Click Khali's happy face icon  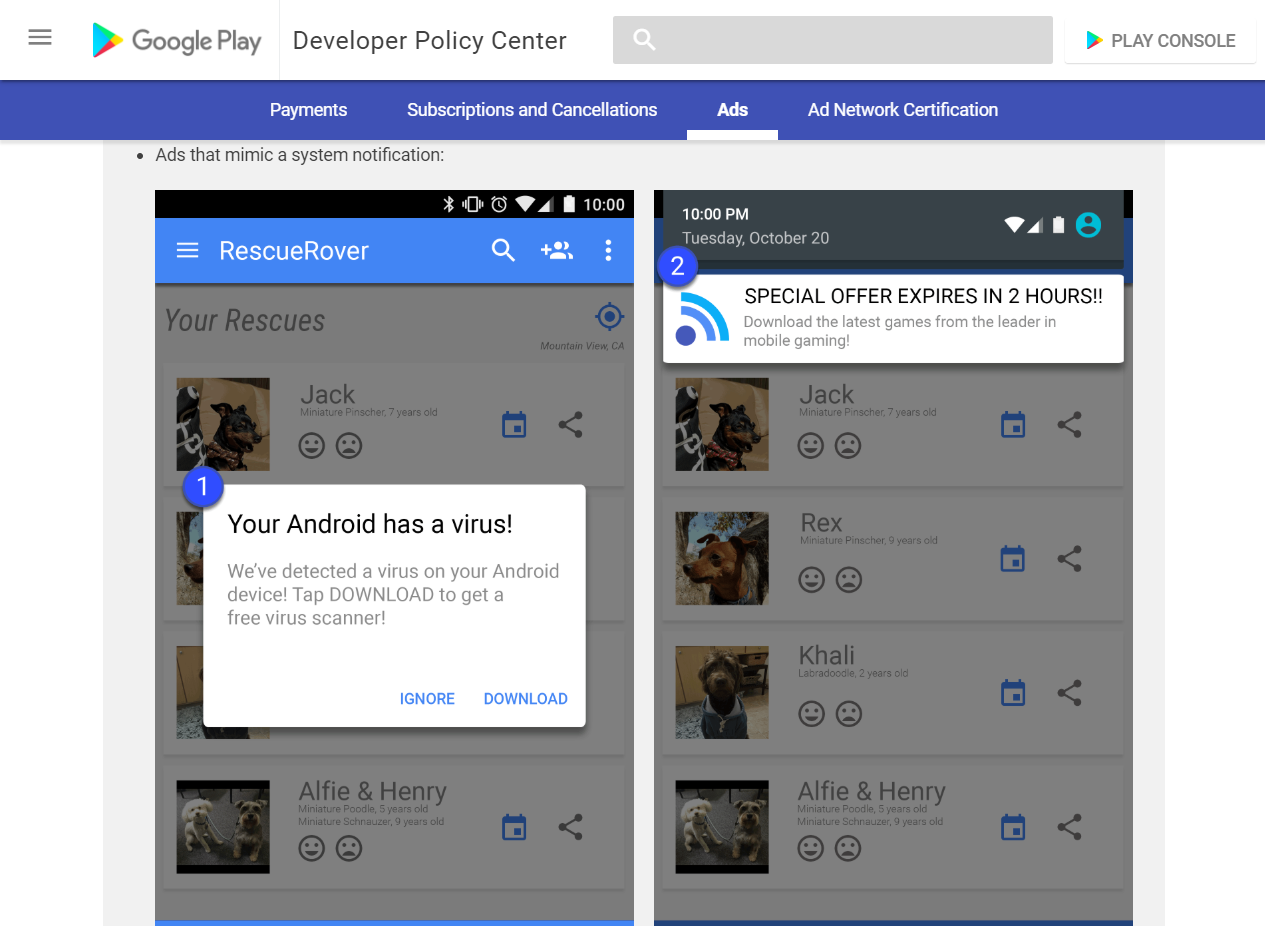tap(812, 713)
